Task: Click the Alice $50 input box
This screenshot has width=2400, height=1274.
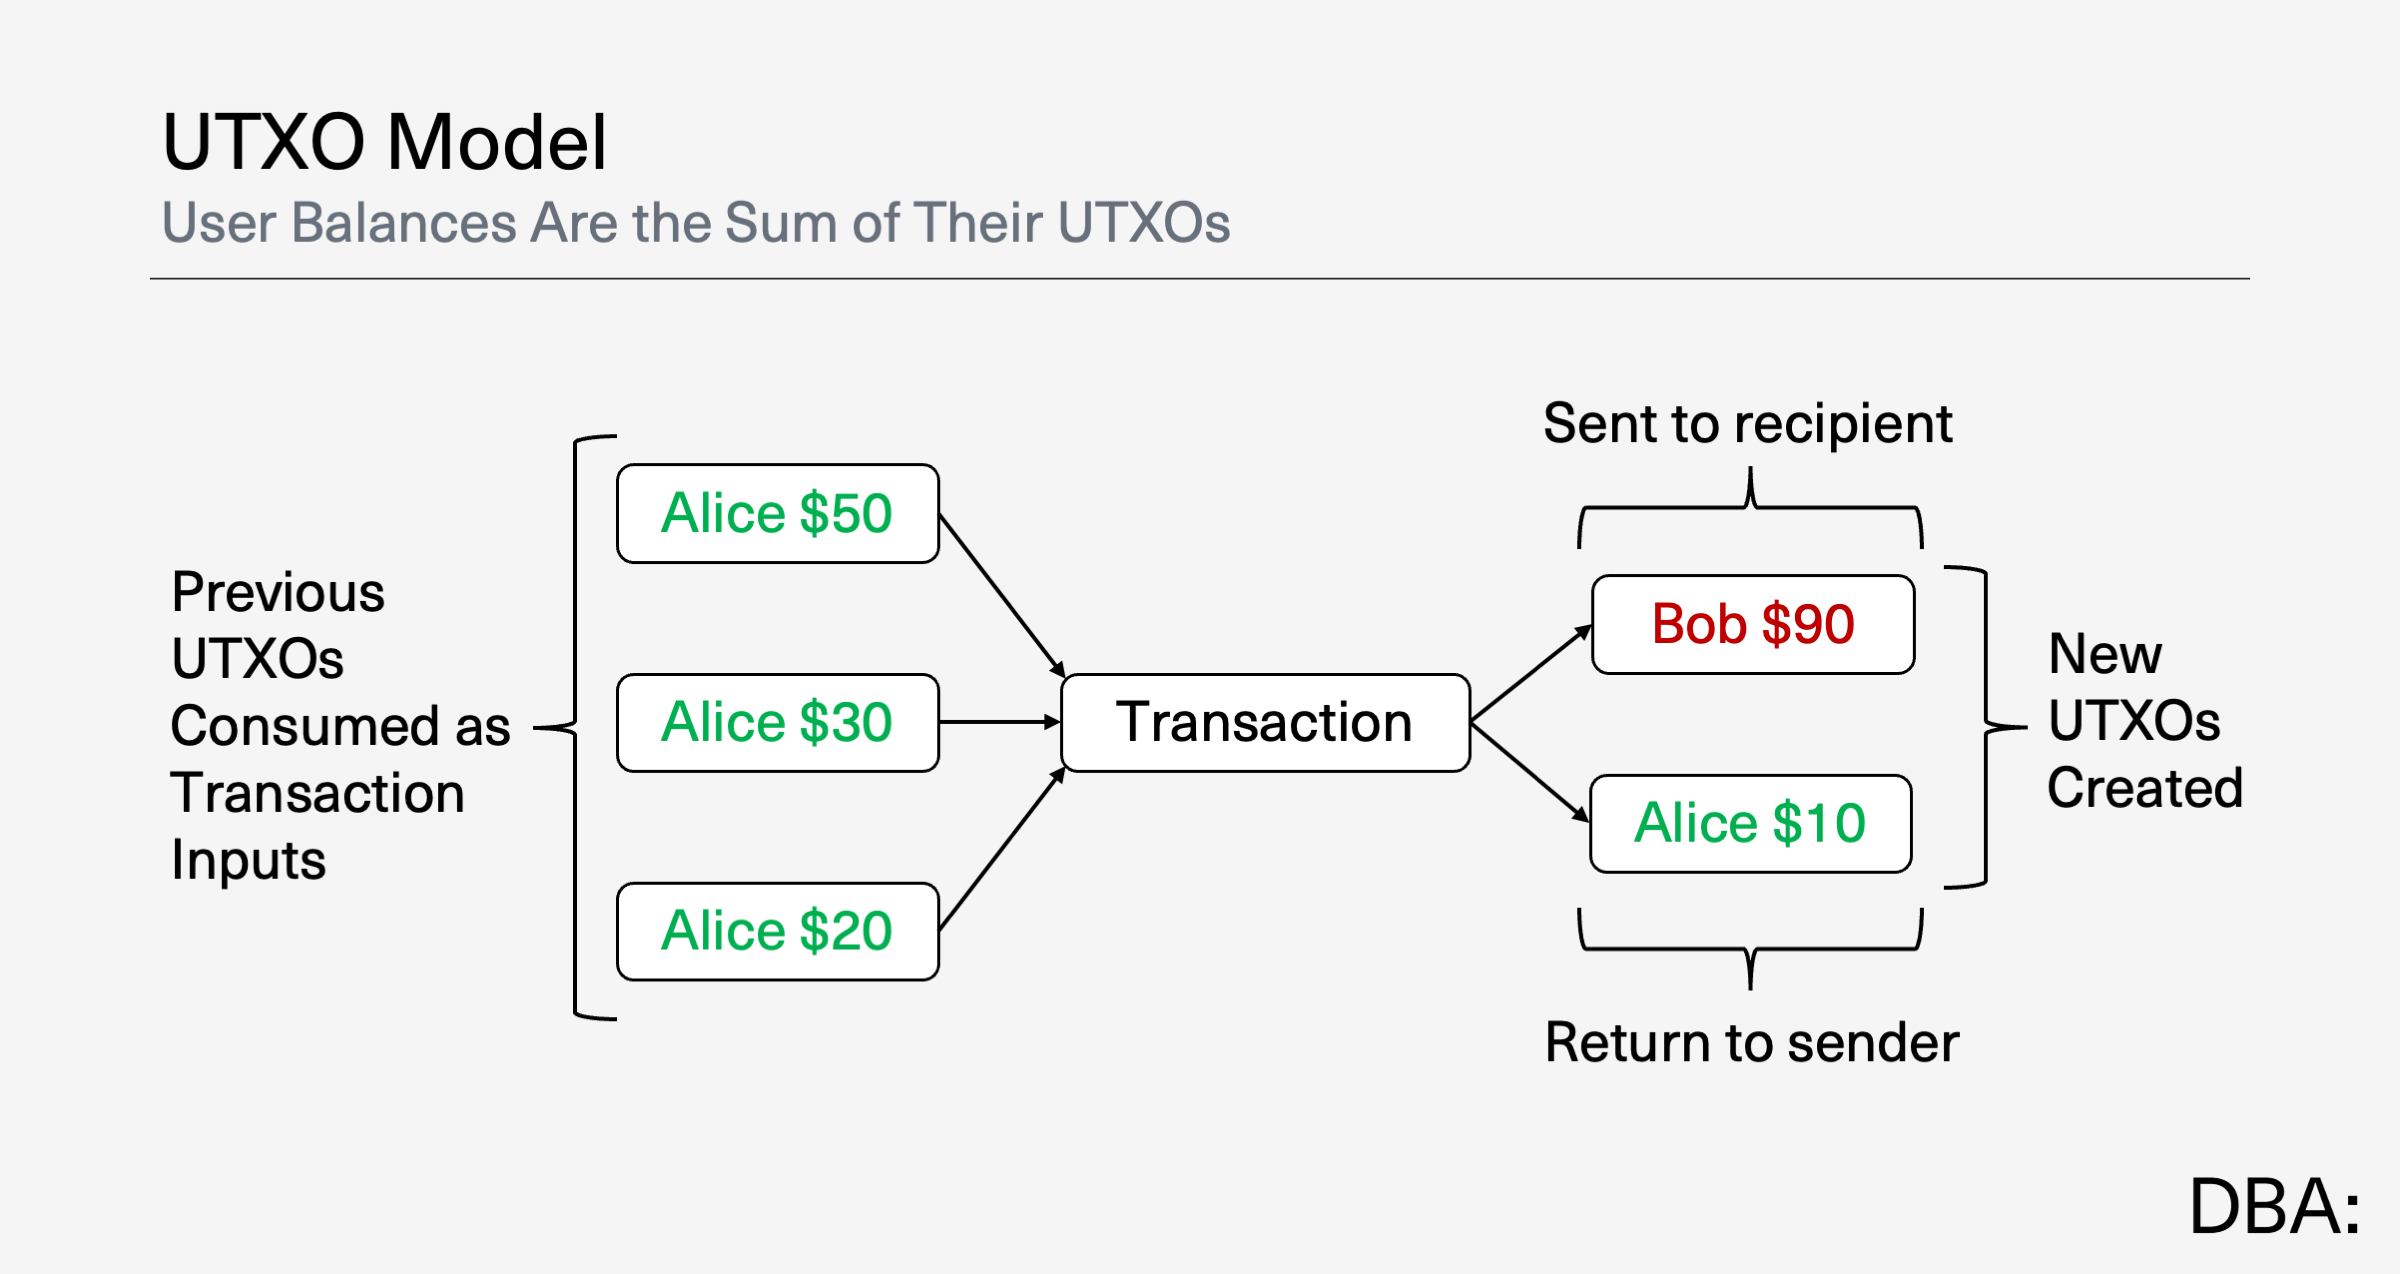Action: pyautogui.click(x=778, y=513)
